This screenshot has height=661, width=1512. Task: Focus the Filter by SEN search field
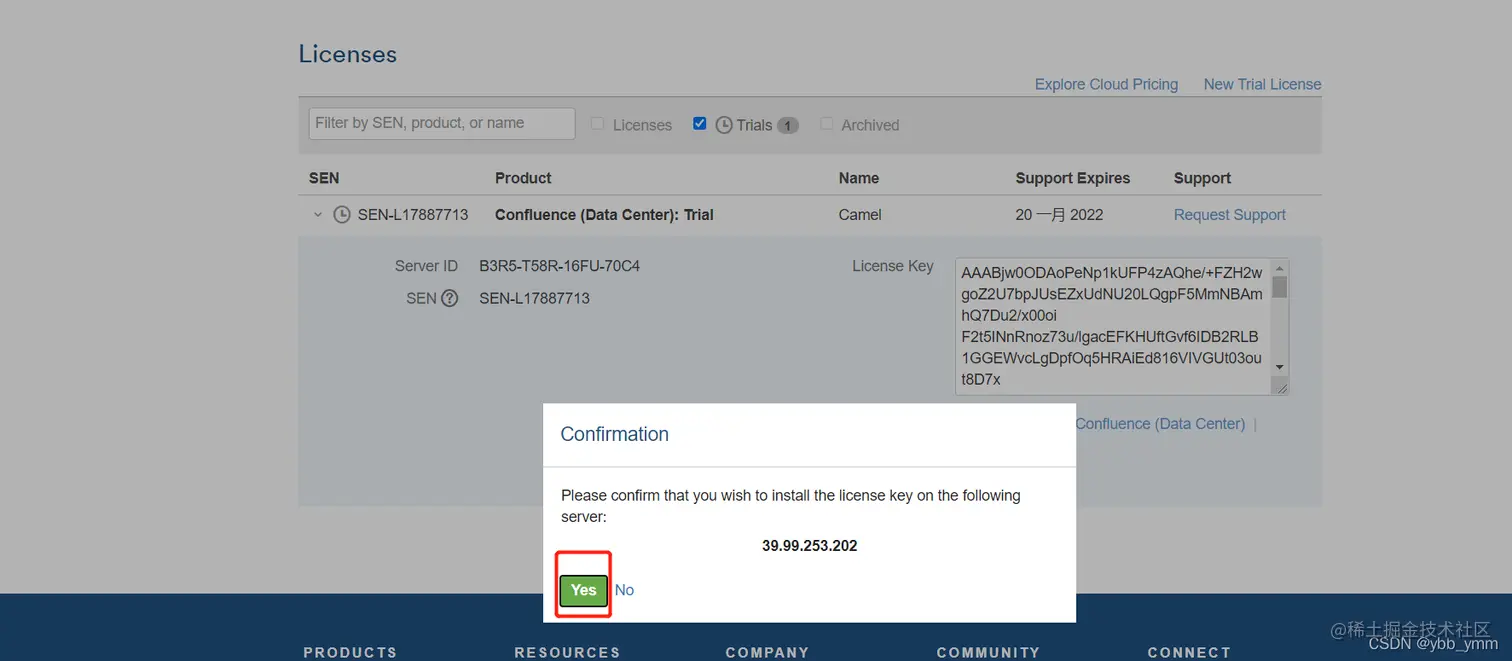[x=442, y=123]
